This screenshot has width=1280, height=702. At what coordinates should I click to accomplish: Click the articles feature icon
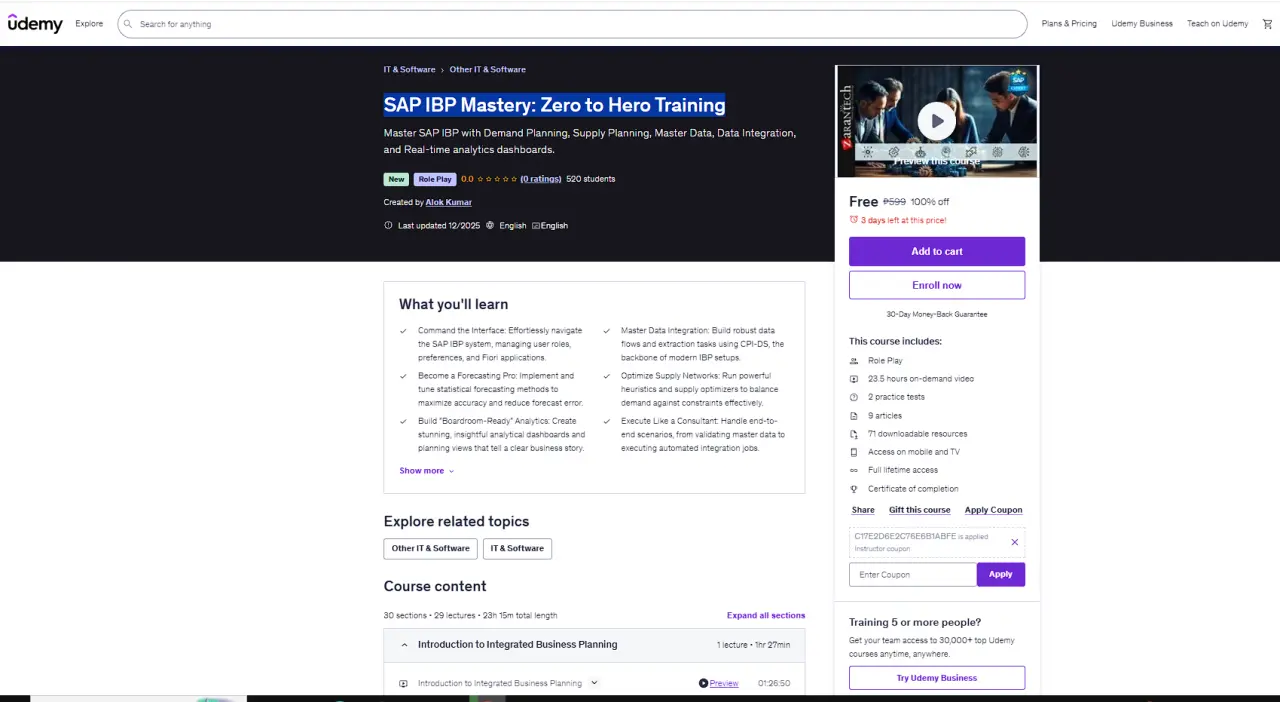[x=853, y=416]
